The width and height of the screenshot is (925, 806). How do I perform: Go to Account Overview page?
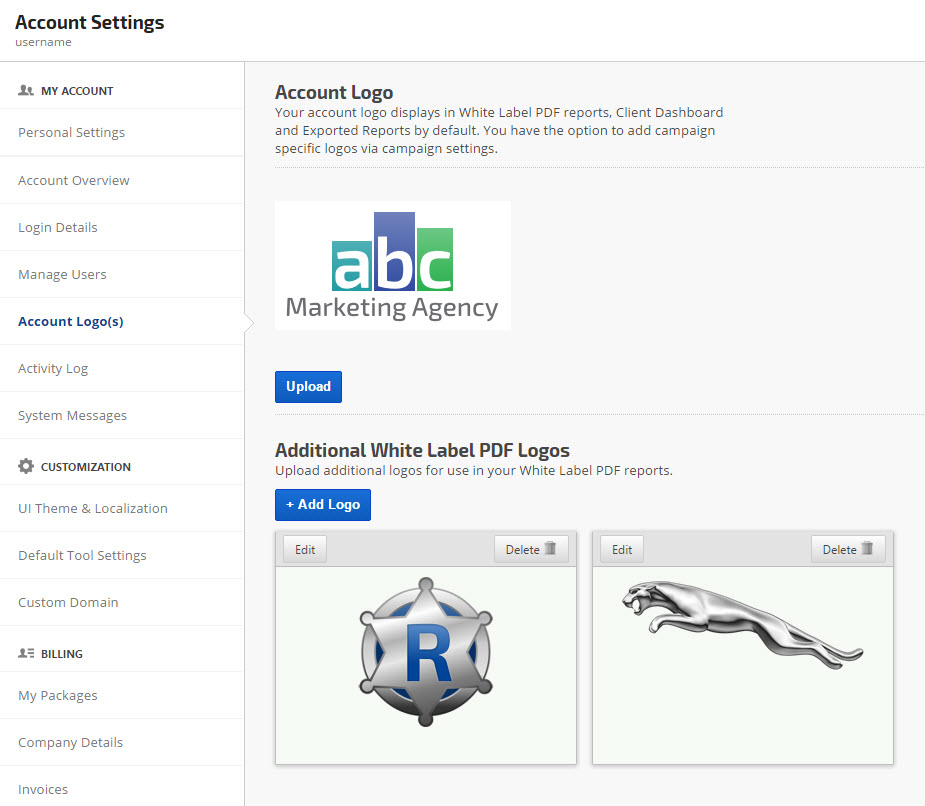(x=74, y=181)
